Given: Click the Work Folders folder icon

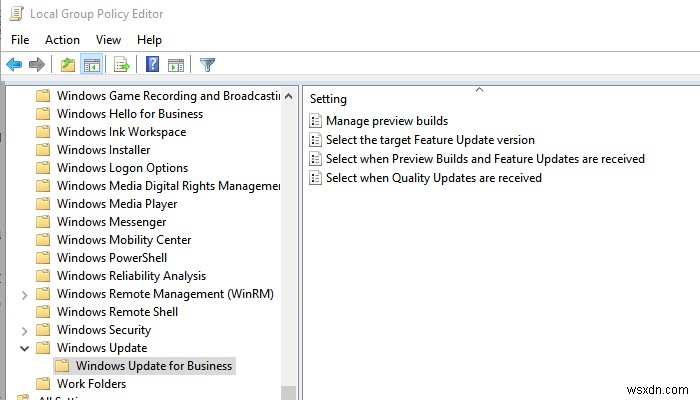Looking at the screenshot, I should [43, 383].
